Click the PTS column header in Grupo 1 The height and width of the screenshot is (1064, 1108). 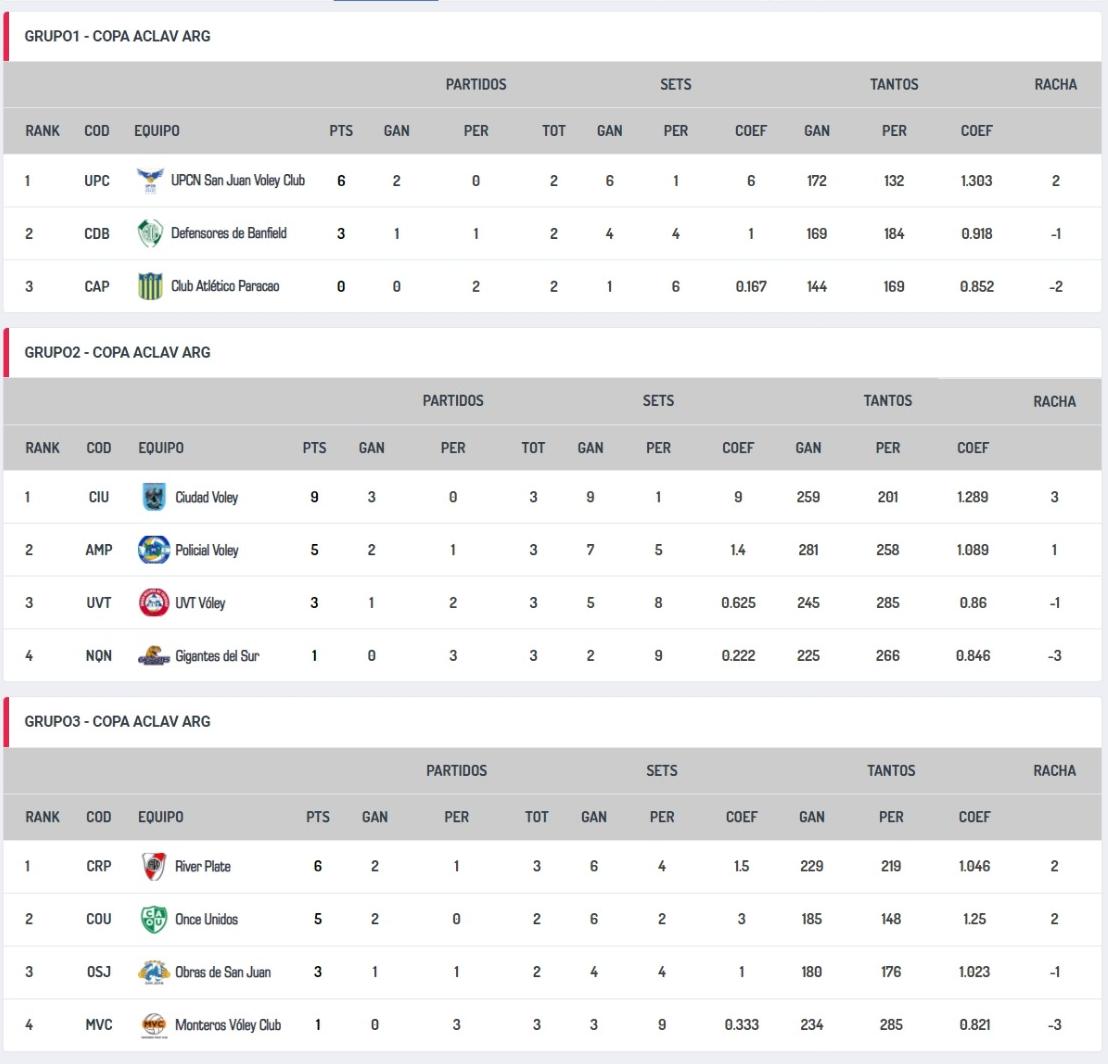pyautogui.click(x=341, y=130)
